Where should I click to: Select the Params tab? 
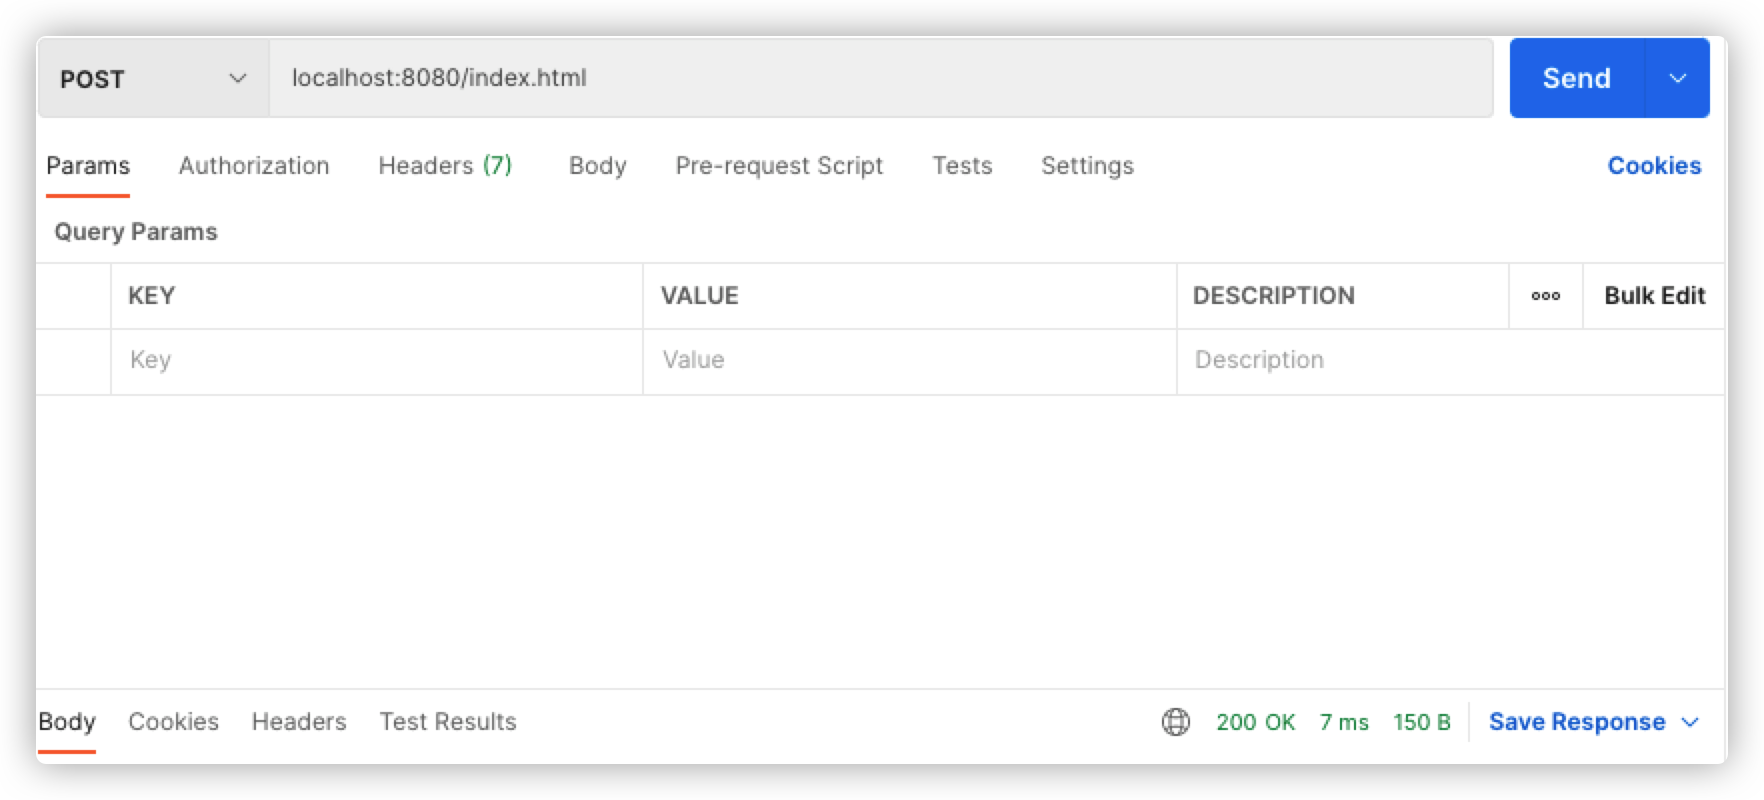coord(88,166)
